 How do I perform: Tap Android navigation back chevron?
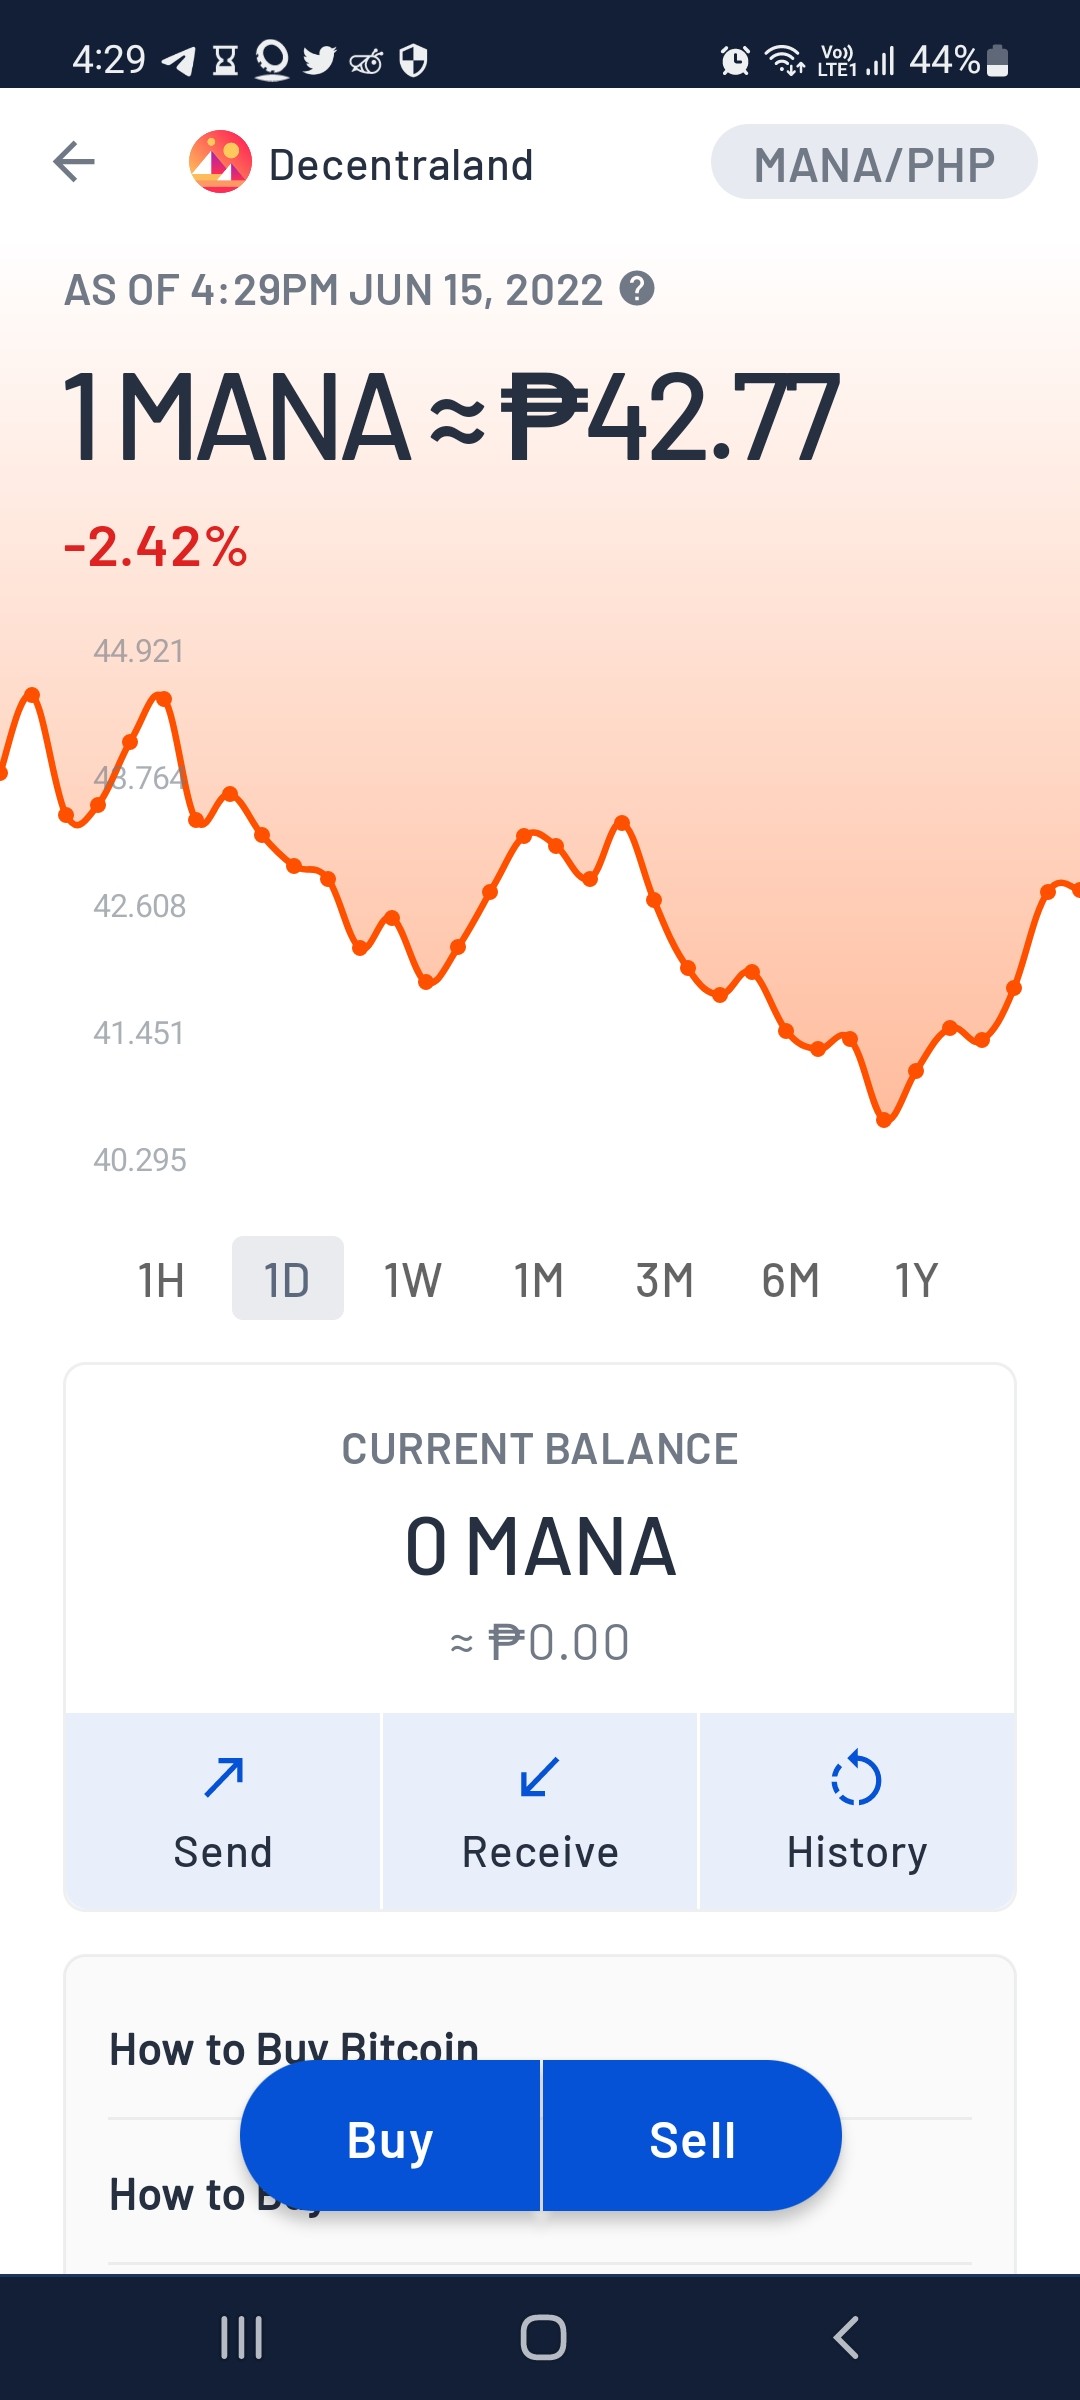tap(846, 2338)
